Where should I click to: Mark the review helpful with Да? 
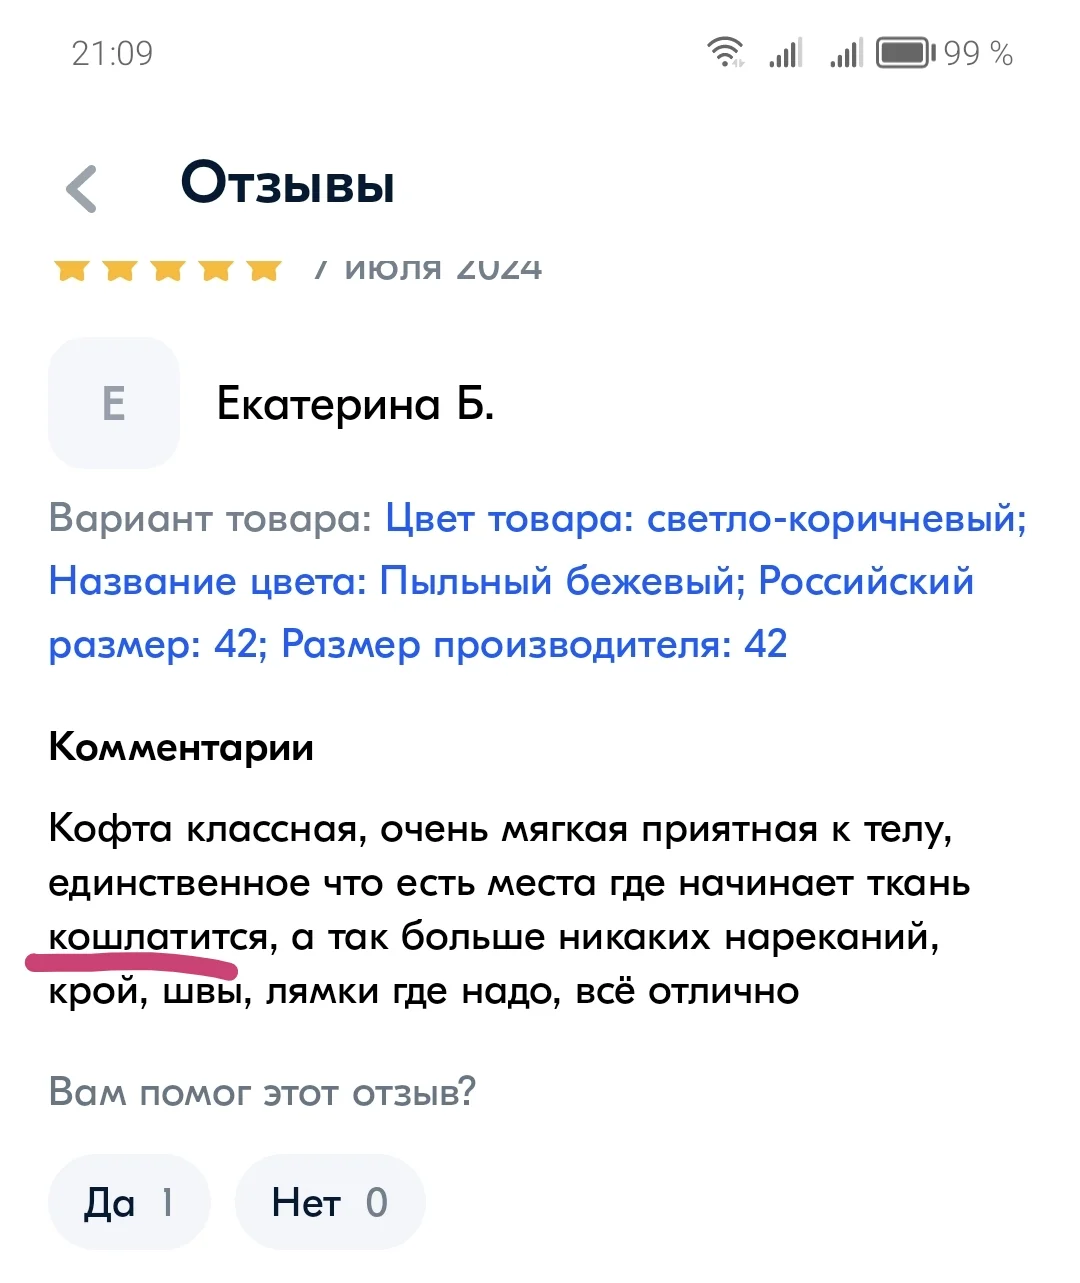pyautogui.click(x=128, y=1202)
